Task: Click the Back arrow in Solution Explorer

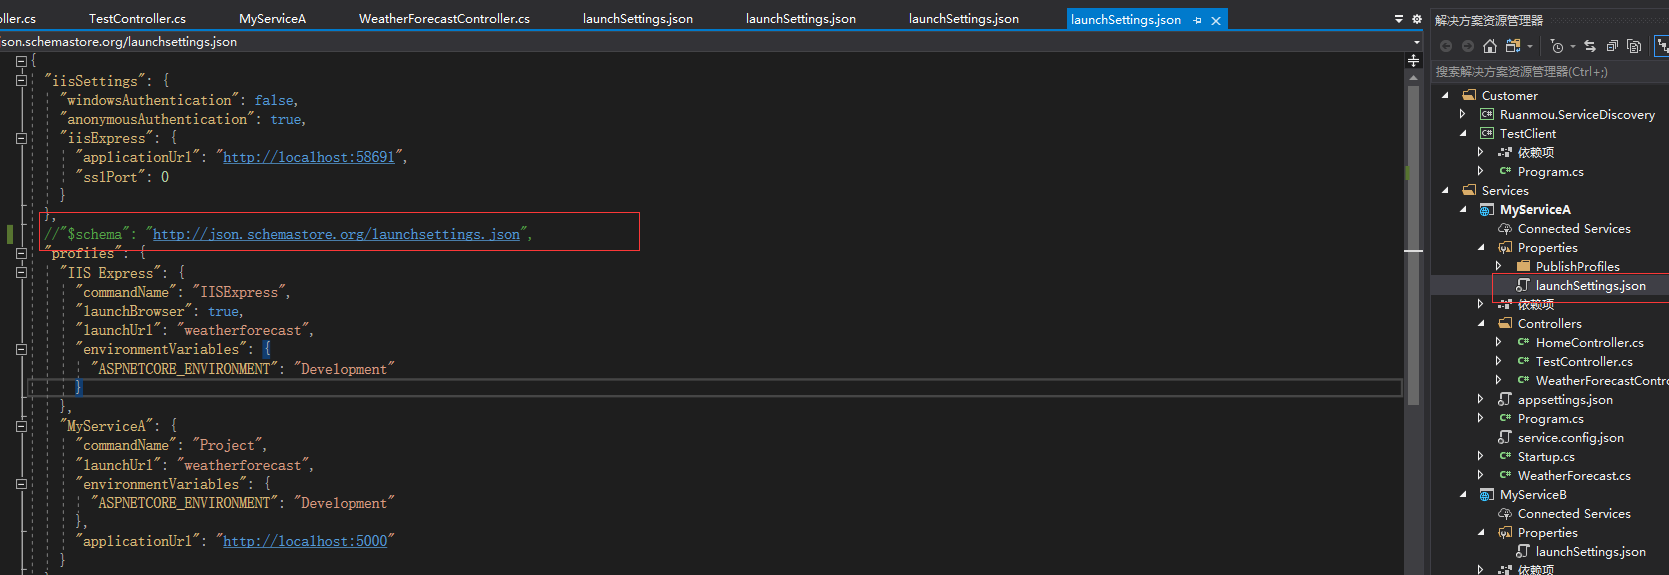Action: click(x=1446, y=46)
